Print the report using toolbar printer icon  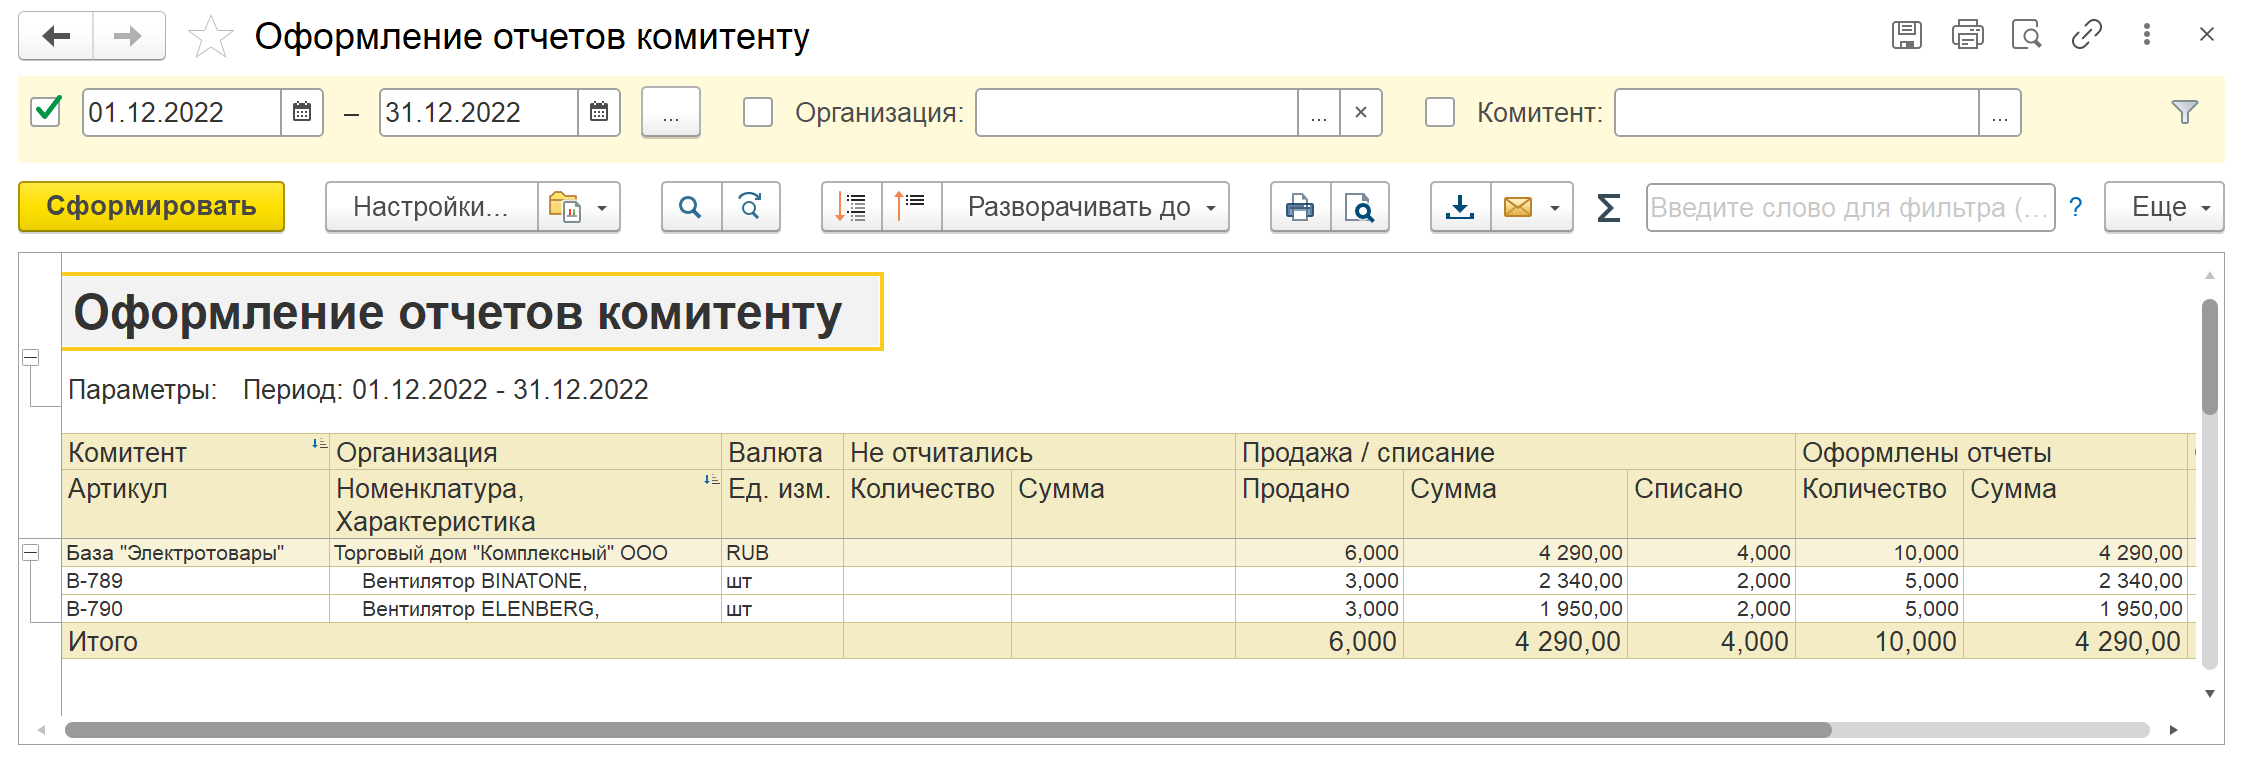tap(1300, 207)
